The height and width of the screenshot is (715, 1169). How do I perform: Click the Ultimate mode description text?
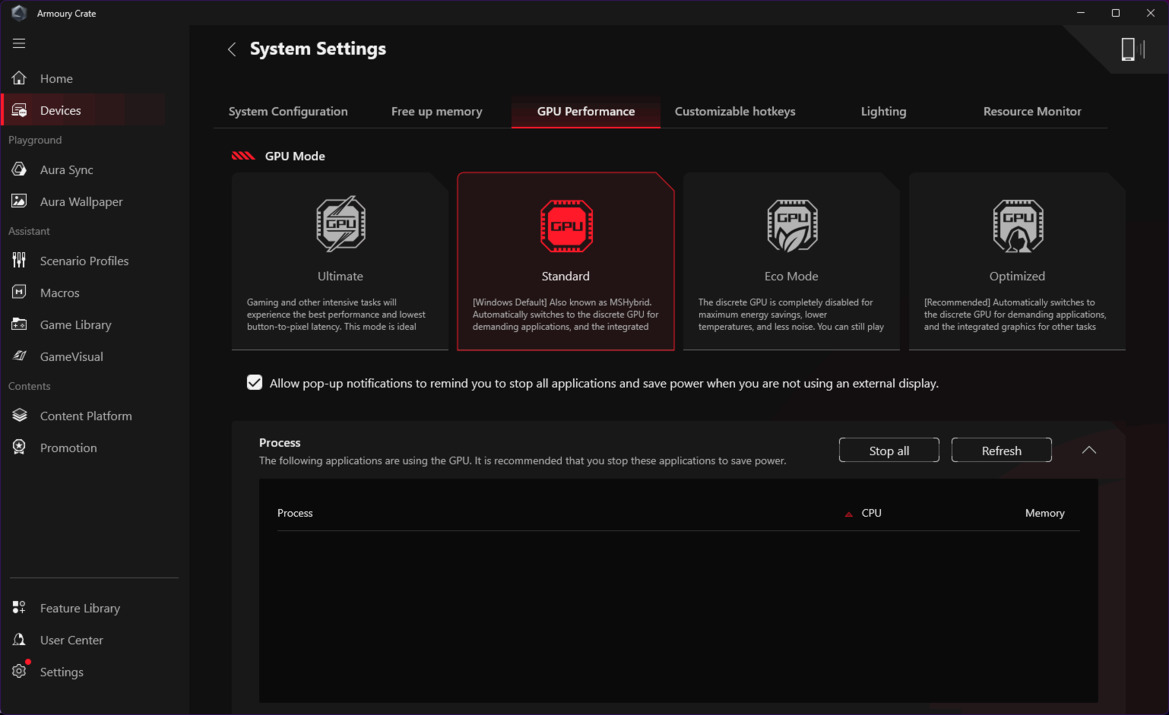coord(336,315)
